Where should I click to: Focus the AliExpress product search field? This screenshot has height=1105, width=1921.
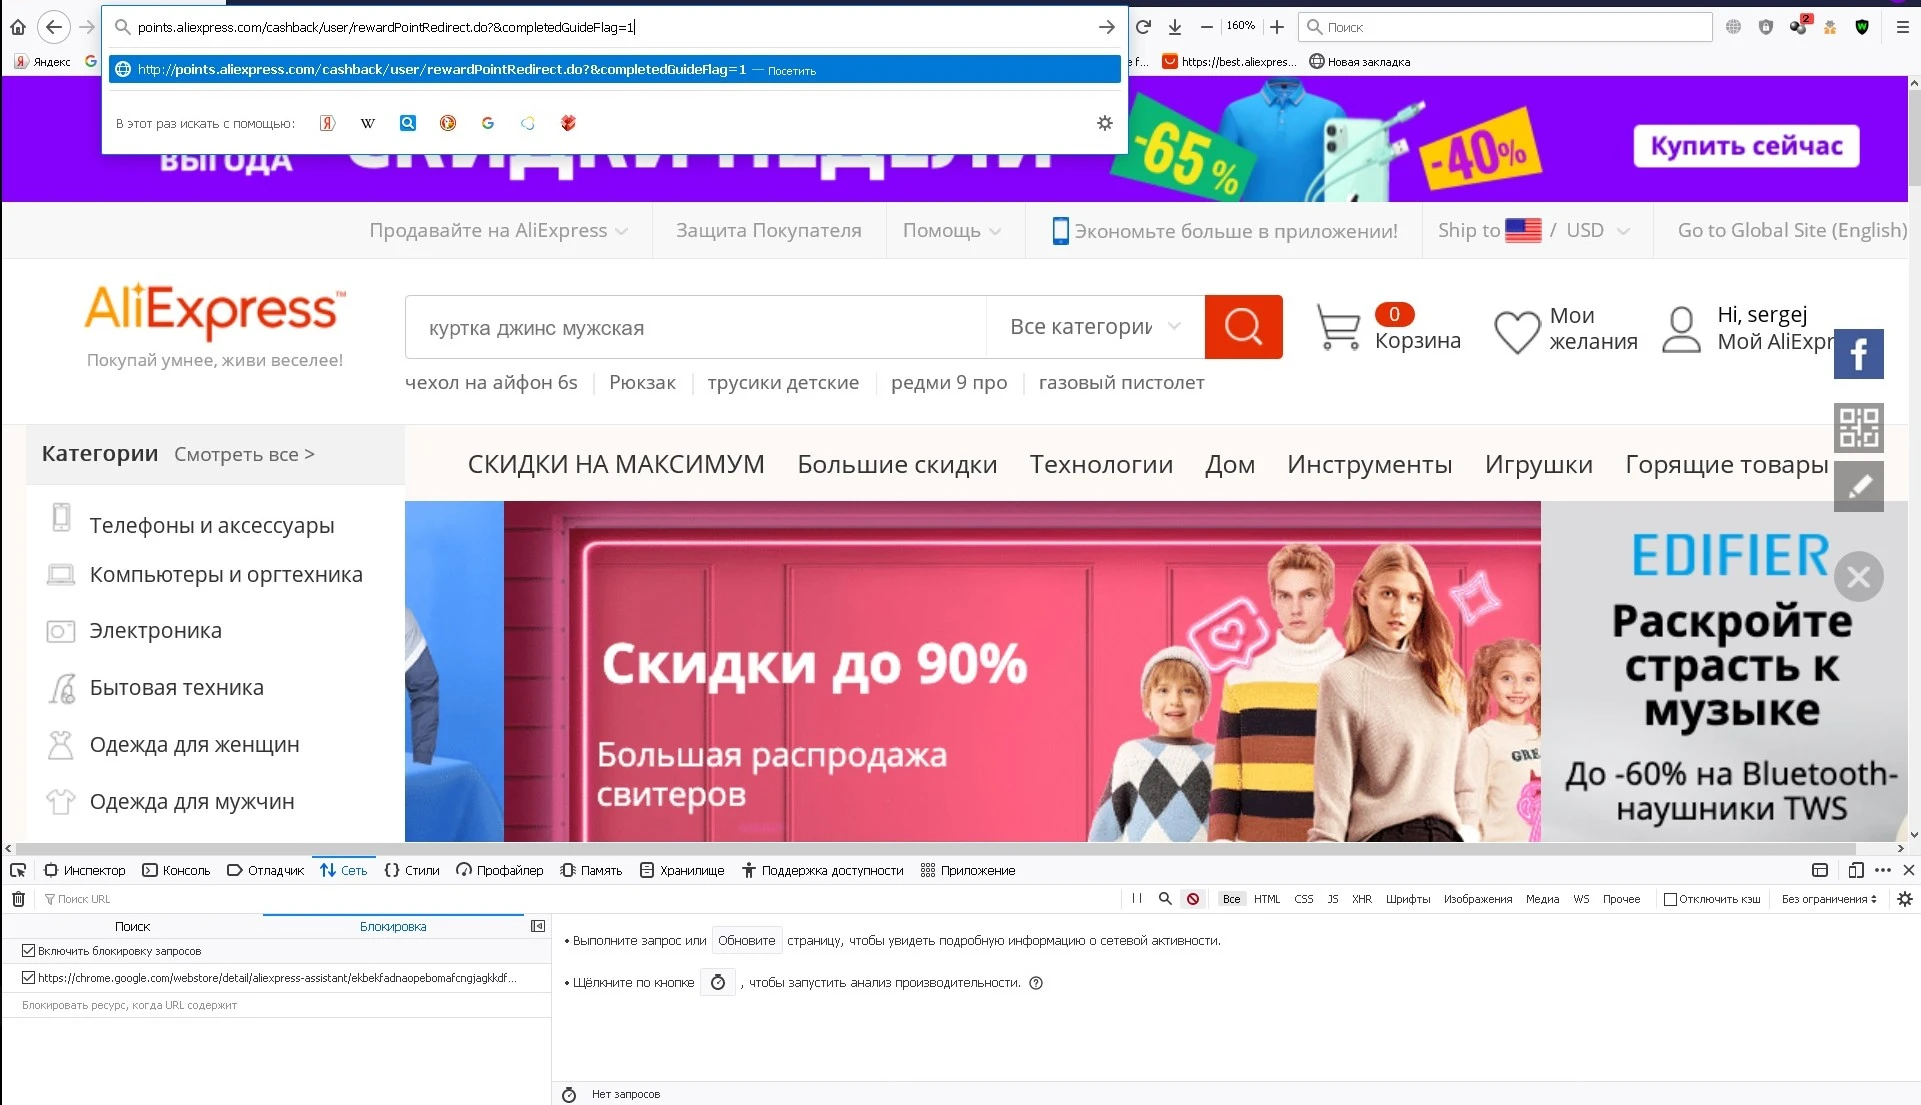click(x=695, y=327)
